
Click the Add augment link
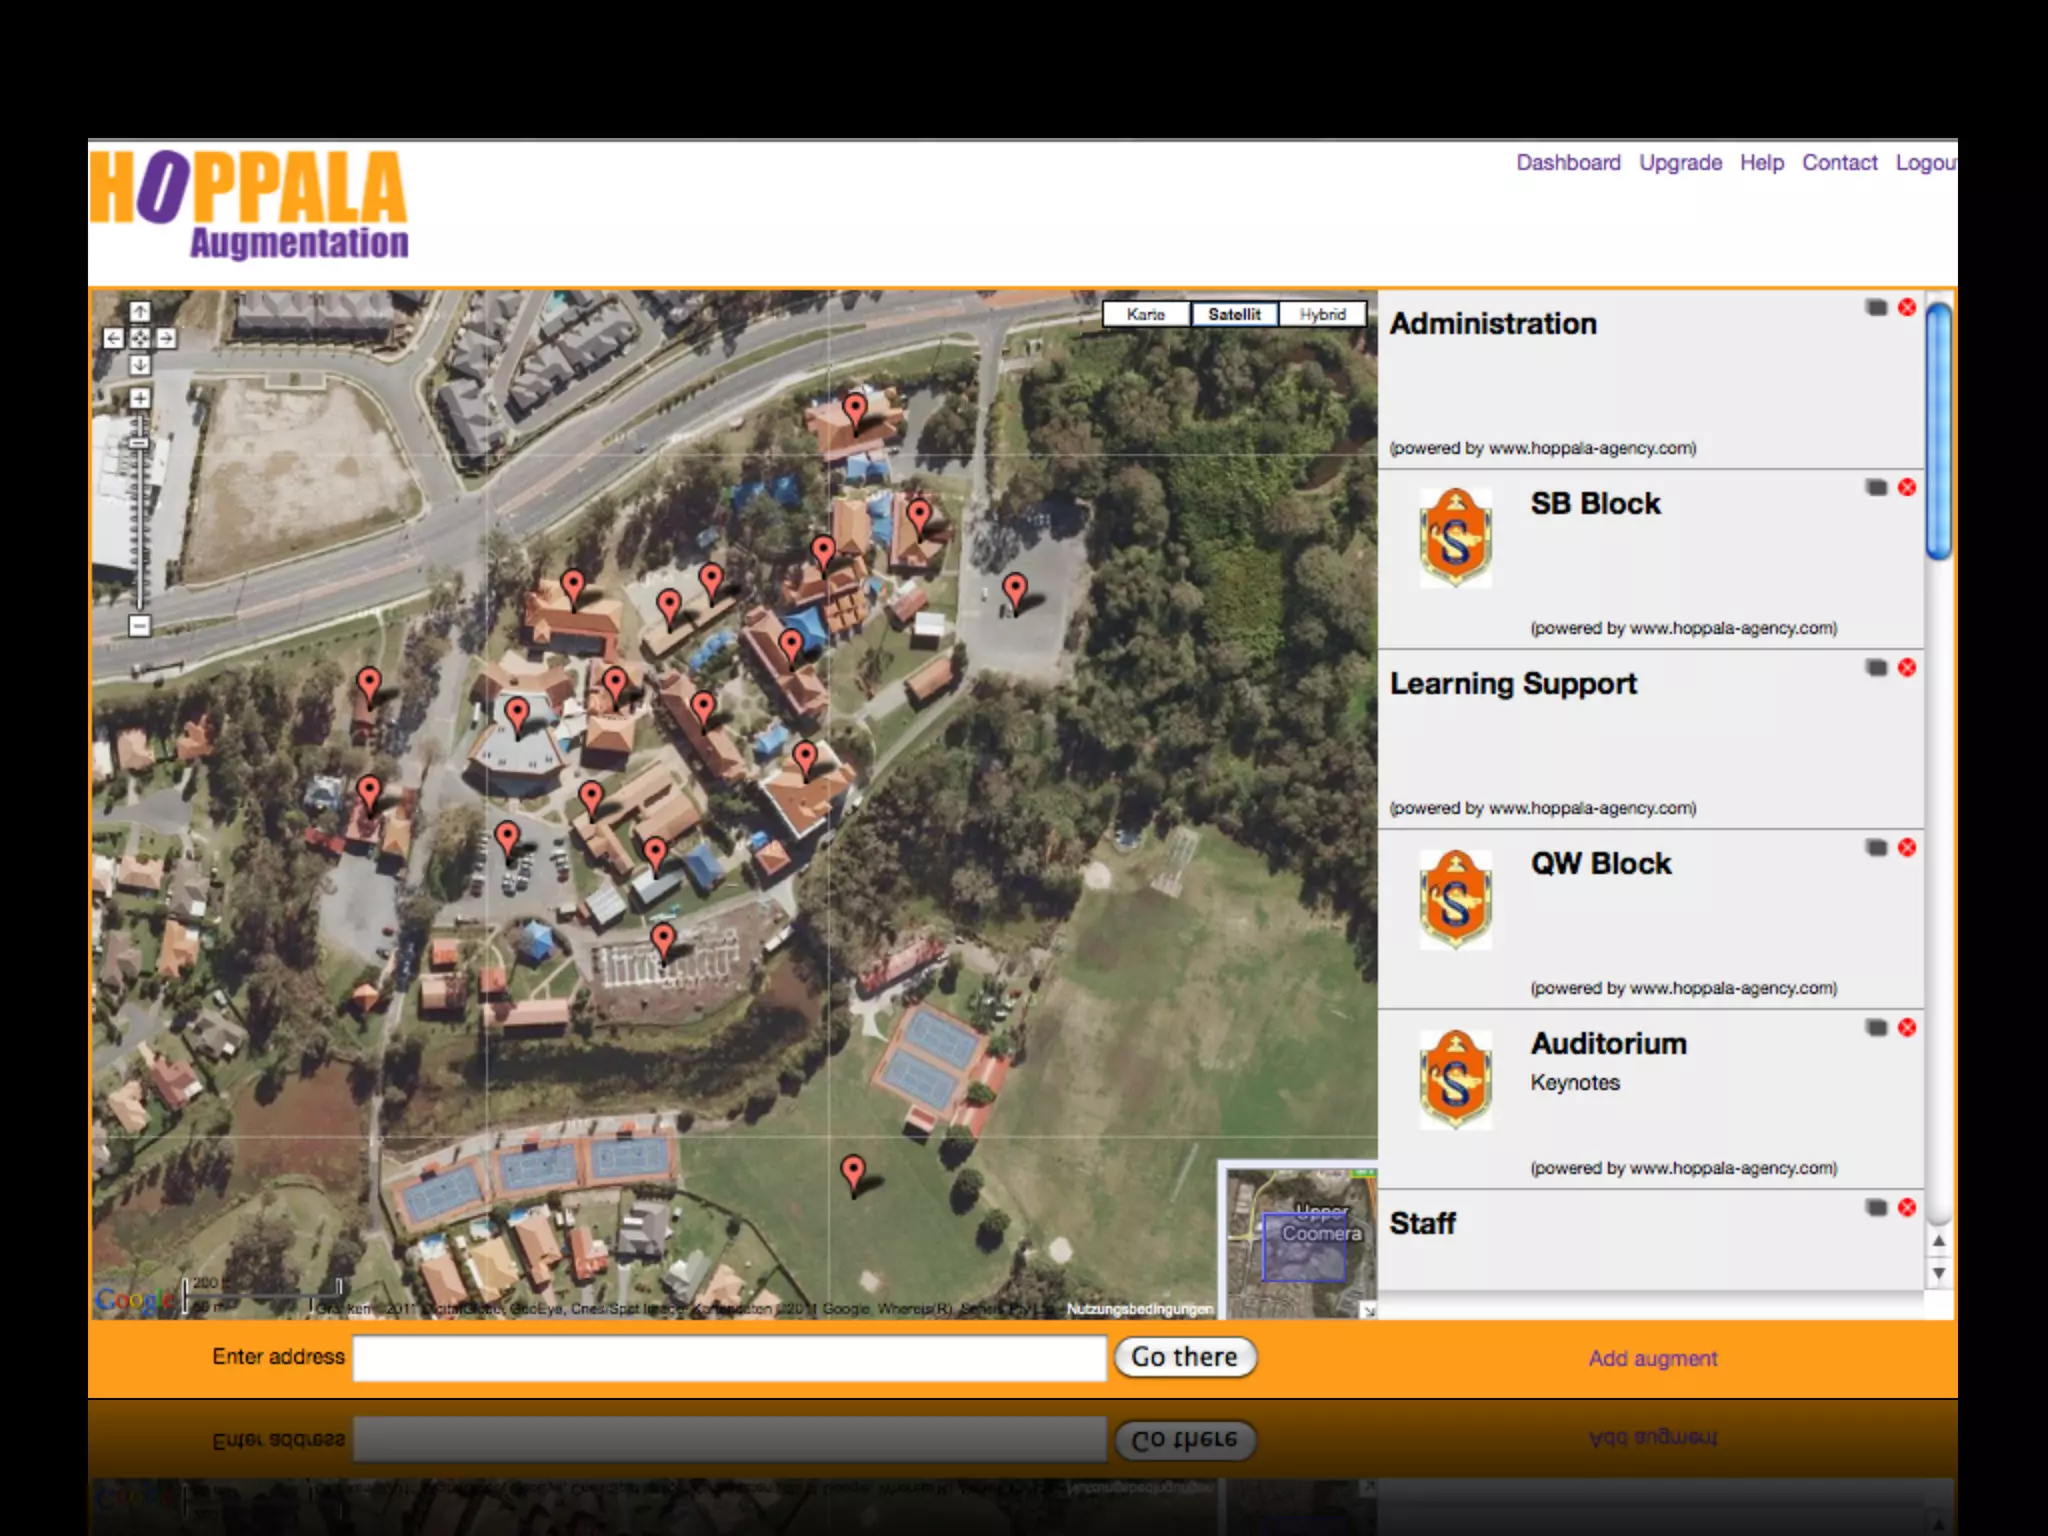(1652, 1358)
